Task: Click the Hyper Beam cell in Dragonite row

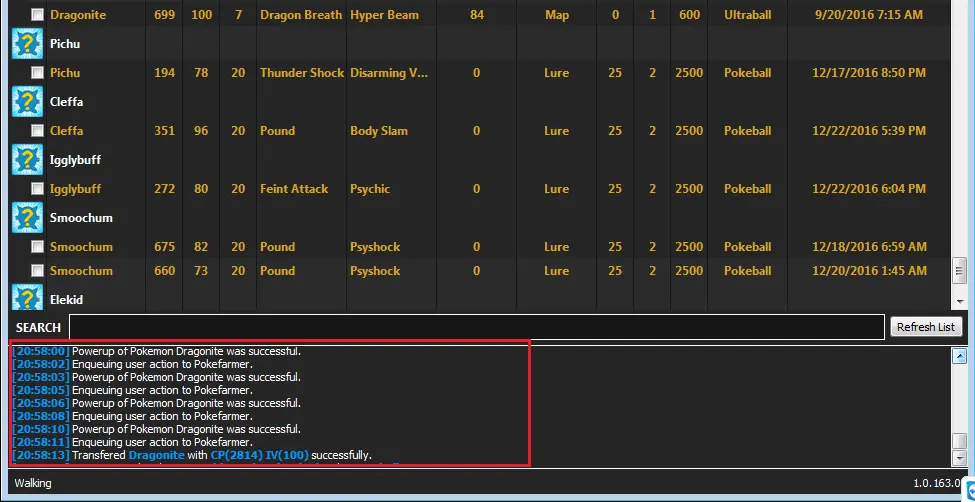Action: click(380, 16)
